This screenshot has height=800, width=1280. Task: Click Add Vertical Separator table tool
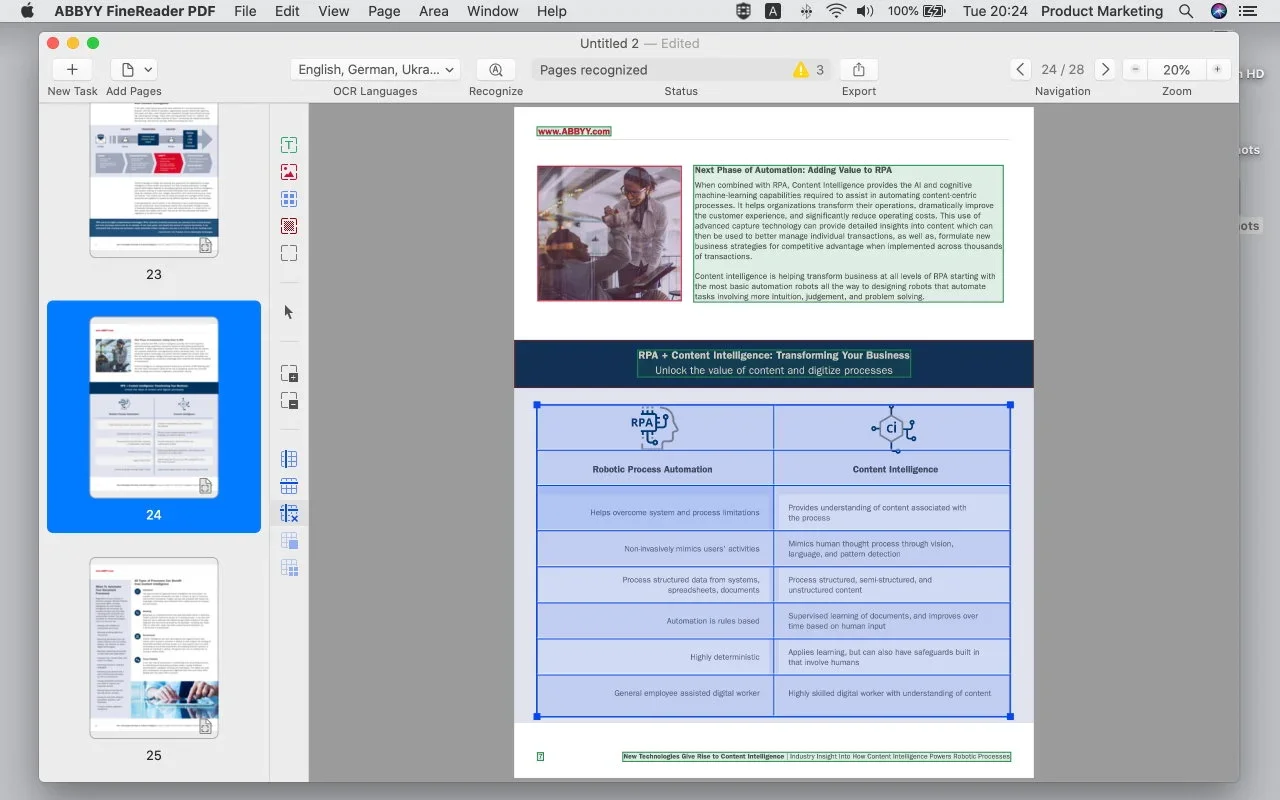point(289,459)
